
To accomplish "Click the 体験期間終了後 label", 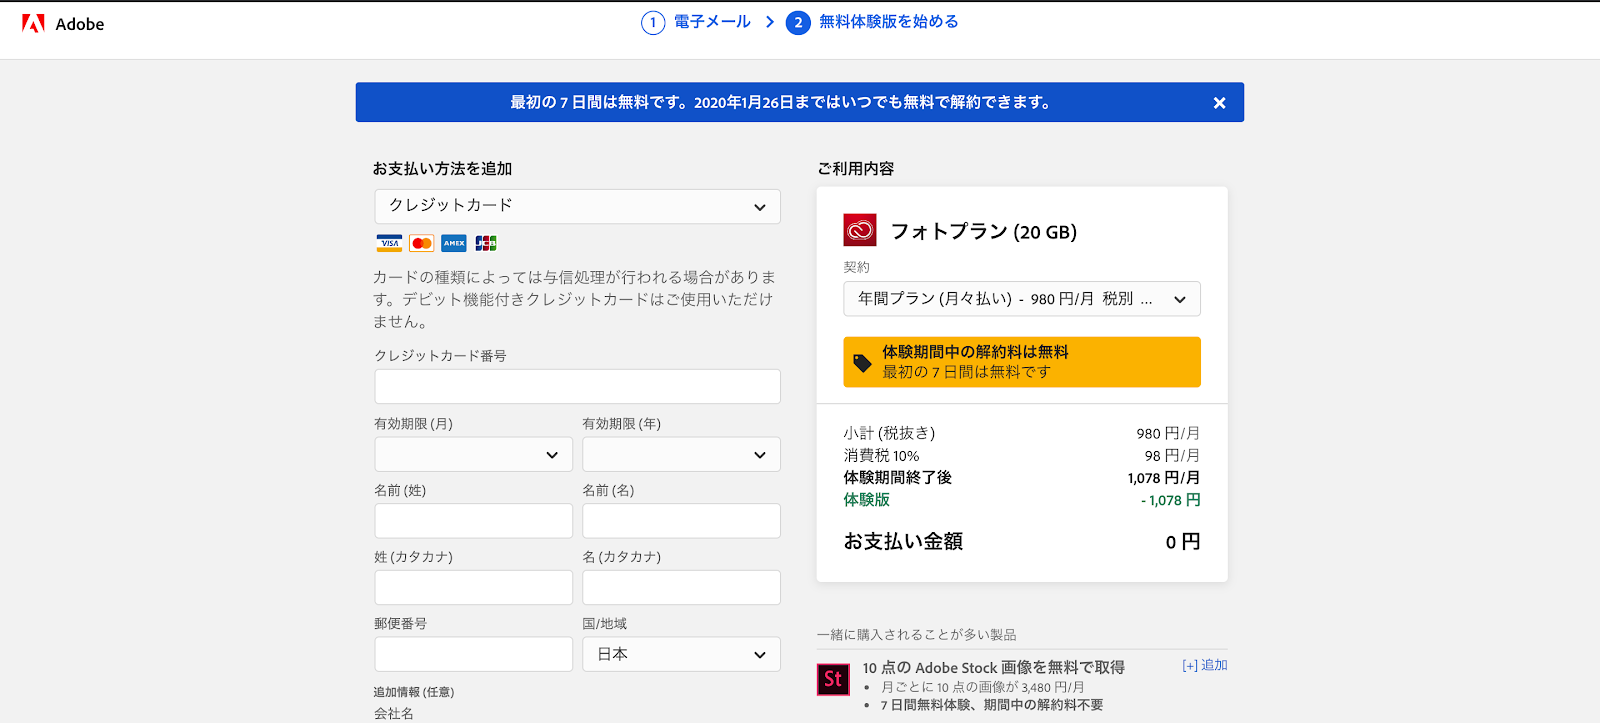I will (x=897, y=478).
